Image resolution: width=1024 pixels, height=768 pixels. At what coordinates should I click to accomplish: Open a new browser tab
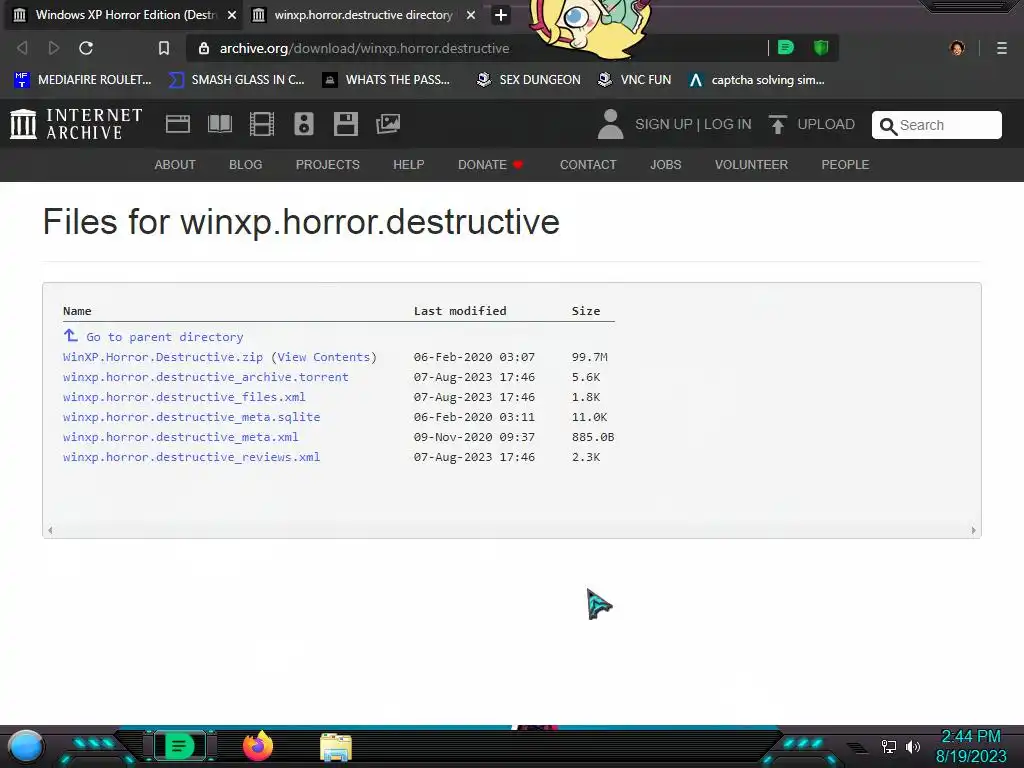pos(501,15)
